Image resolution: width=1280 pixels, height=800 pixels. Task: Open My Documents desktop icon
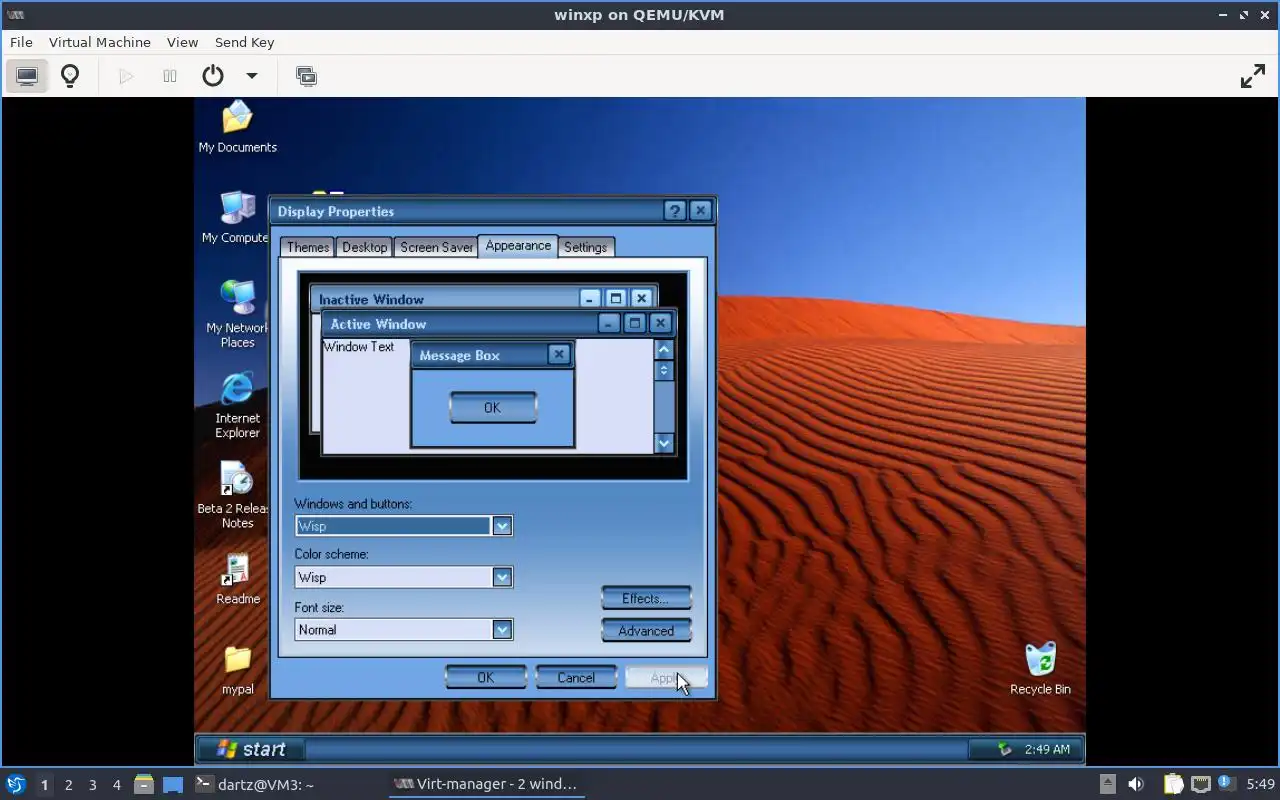coord(237,127)
